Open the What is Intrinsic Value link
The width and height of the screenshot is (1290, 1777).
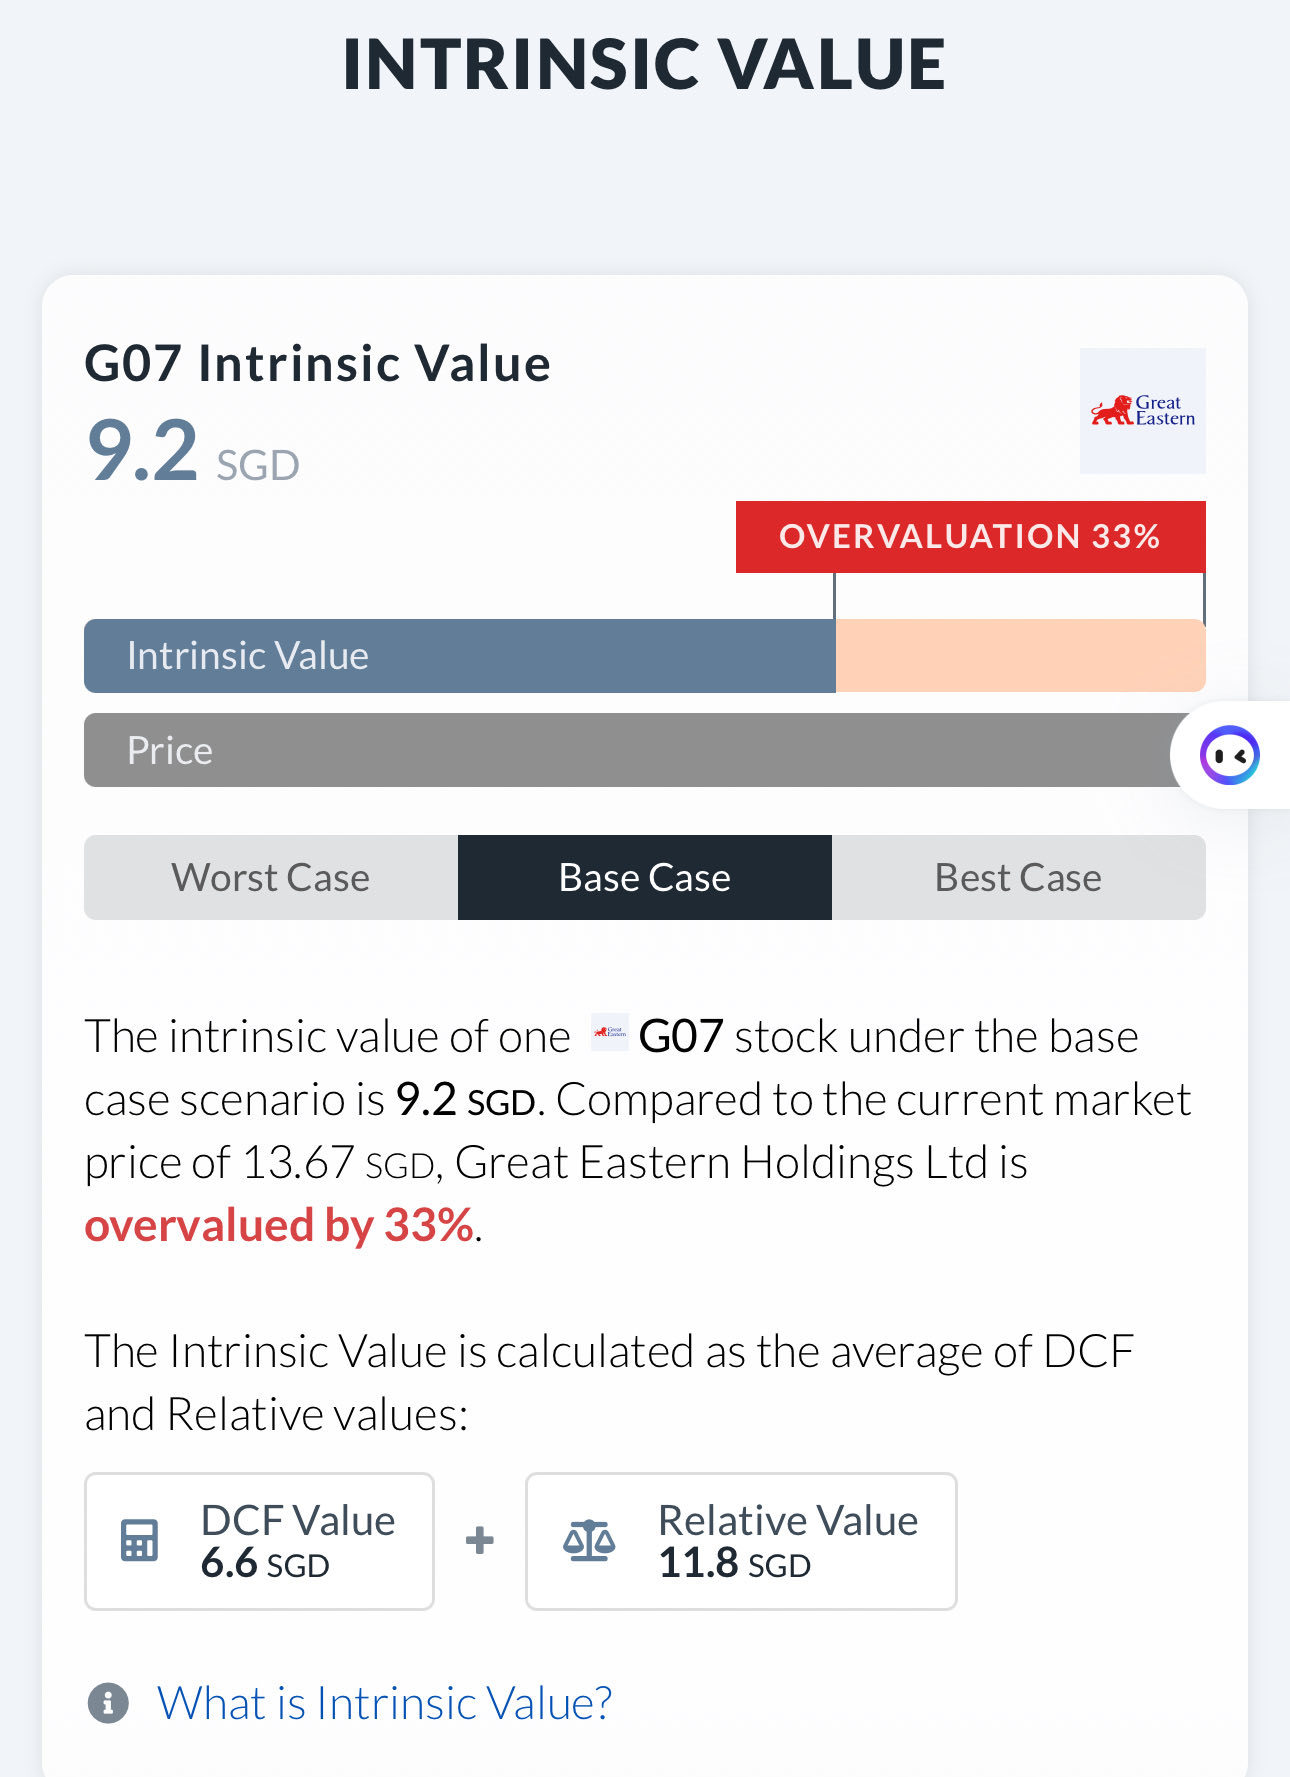coord(385,1703)
